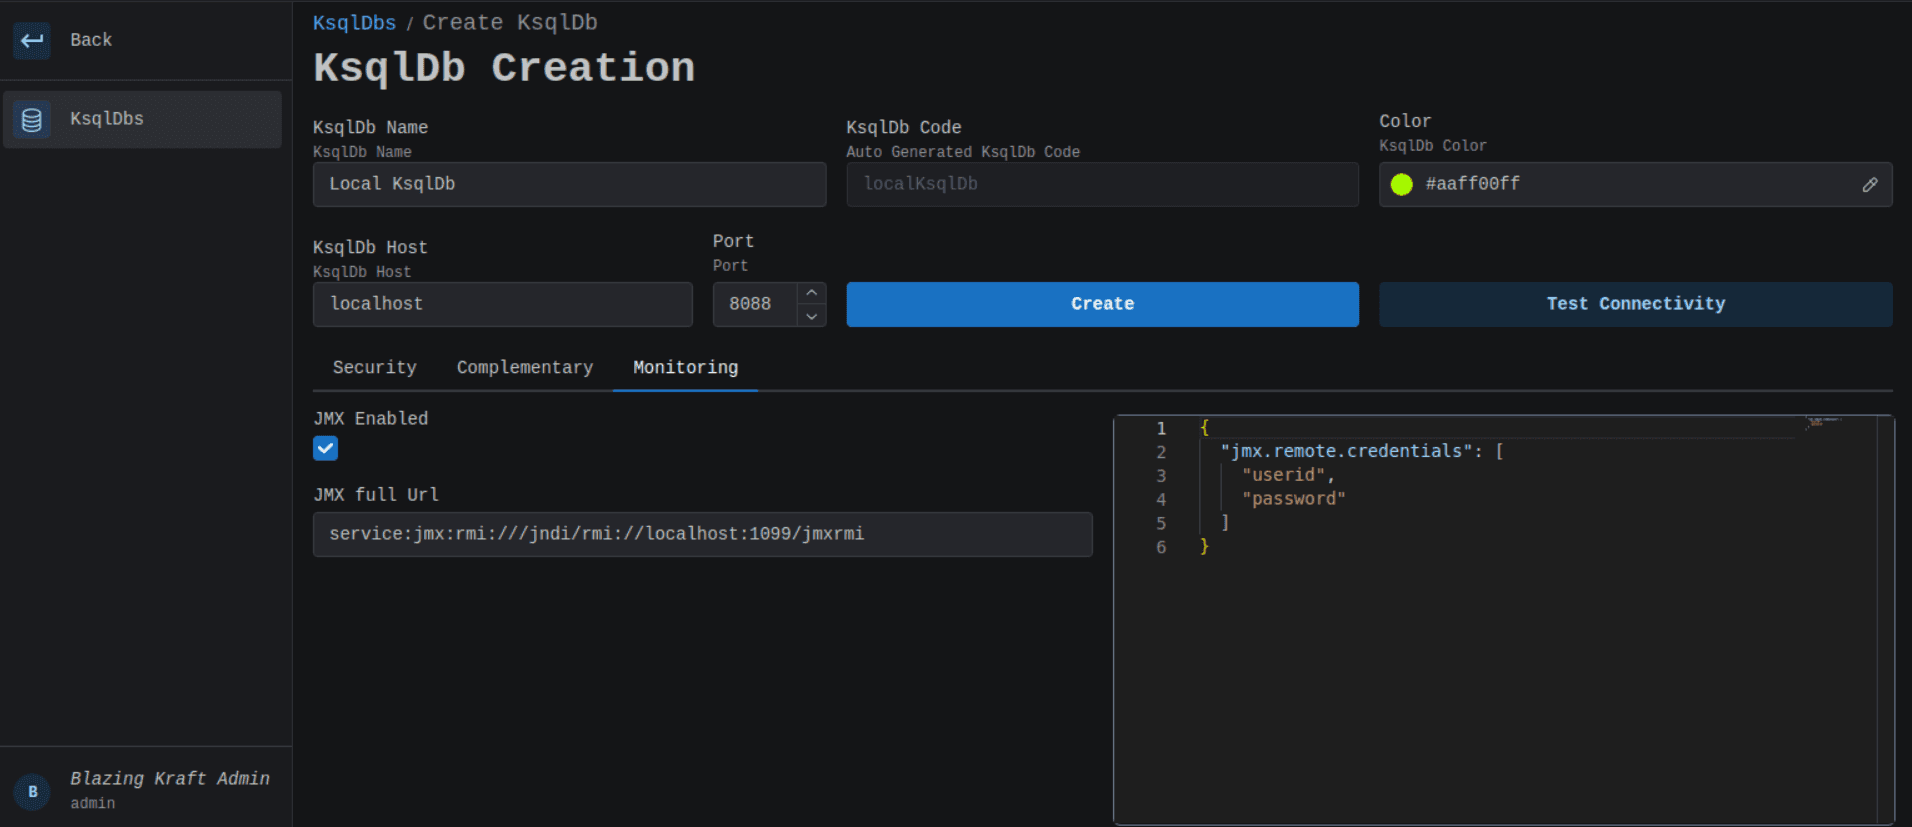Uncheck the JMX Enabled checkbox

325,448
